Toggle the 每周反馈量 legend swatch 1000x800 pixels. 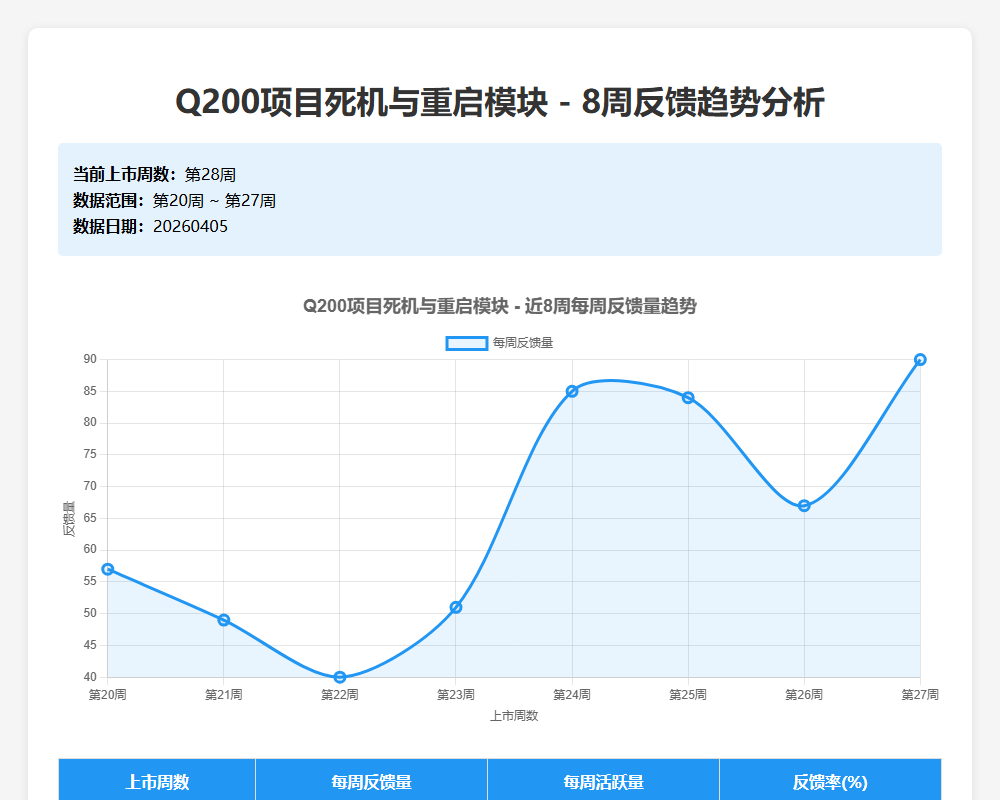[x=467, y=343]
